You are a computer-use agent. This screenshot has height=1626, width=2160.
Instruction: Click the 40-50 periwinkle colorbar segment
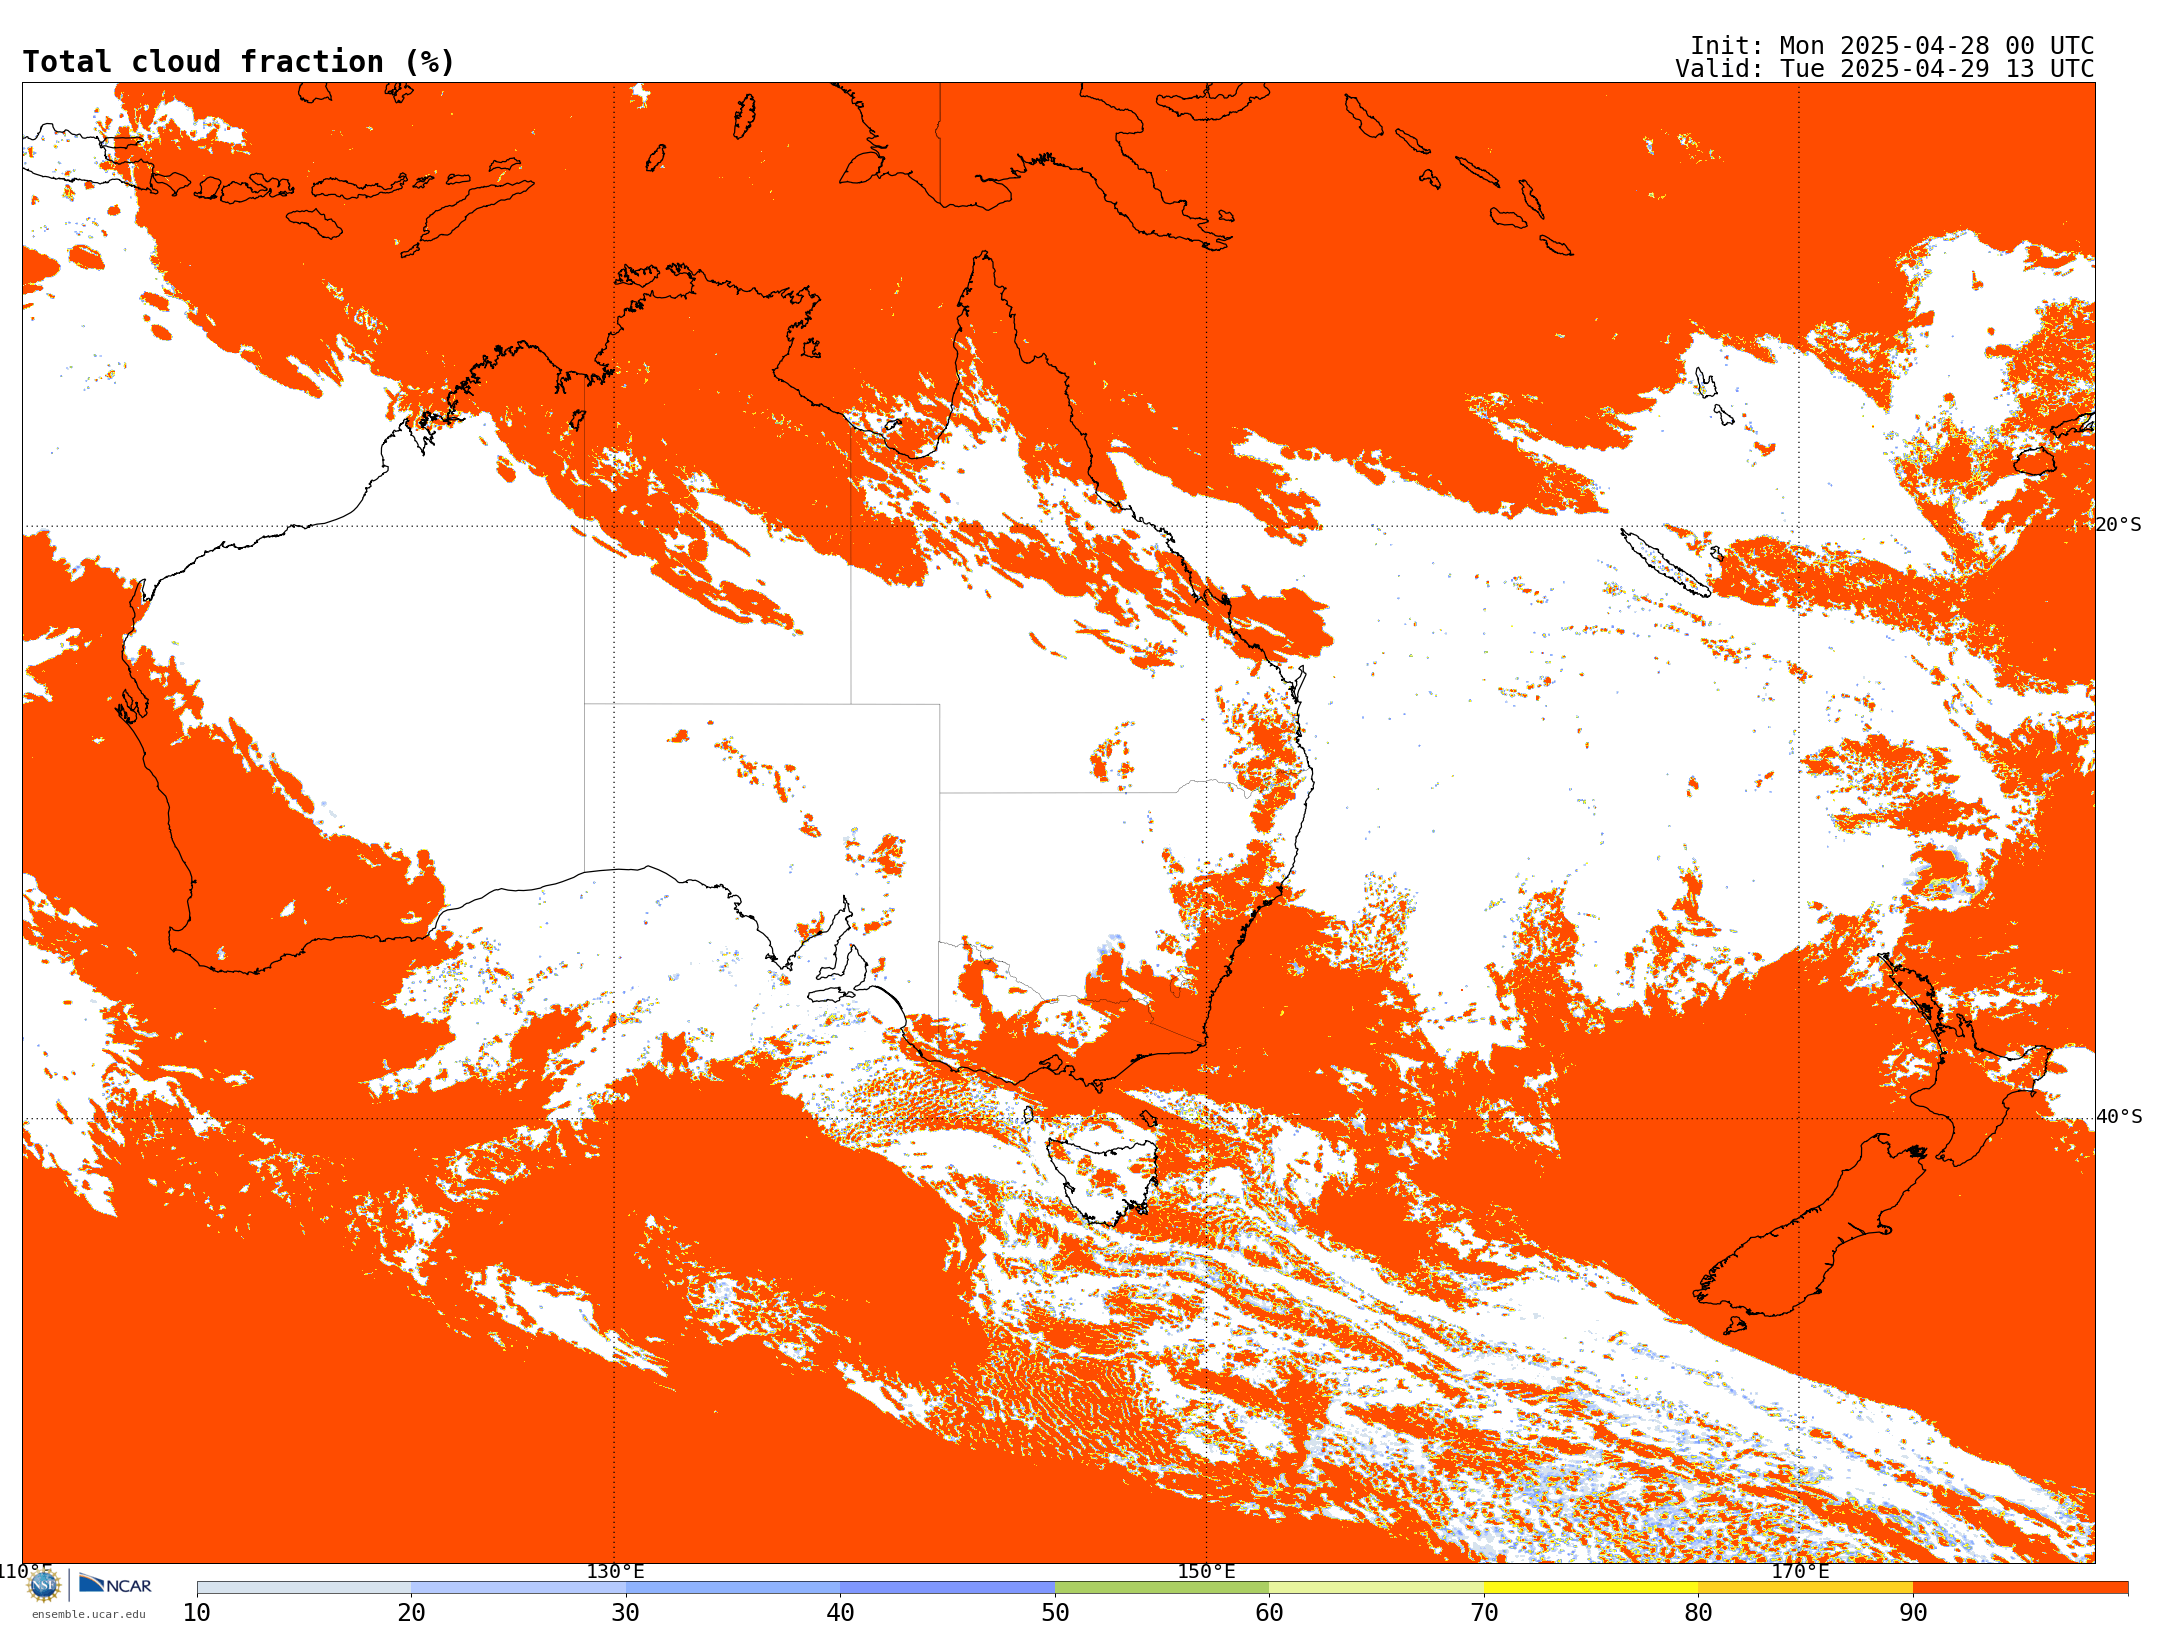pos(947,1588)
